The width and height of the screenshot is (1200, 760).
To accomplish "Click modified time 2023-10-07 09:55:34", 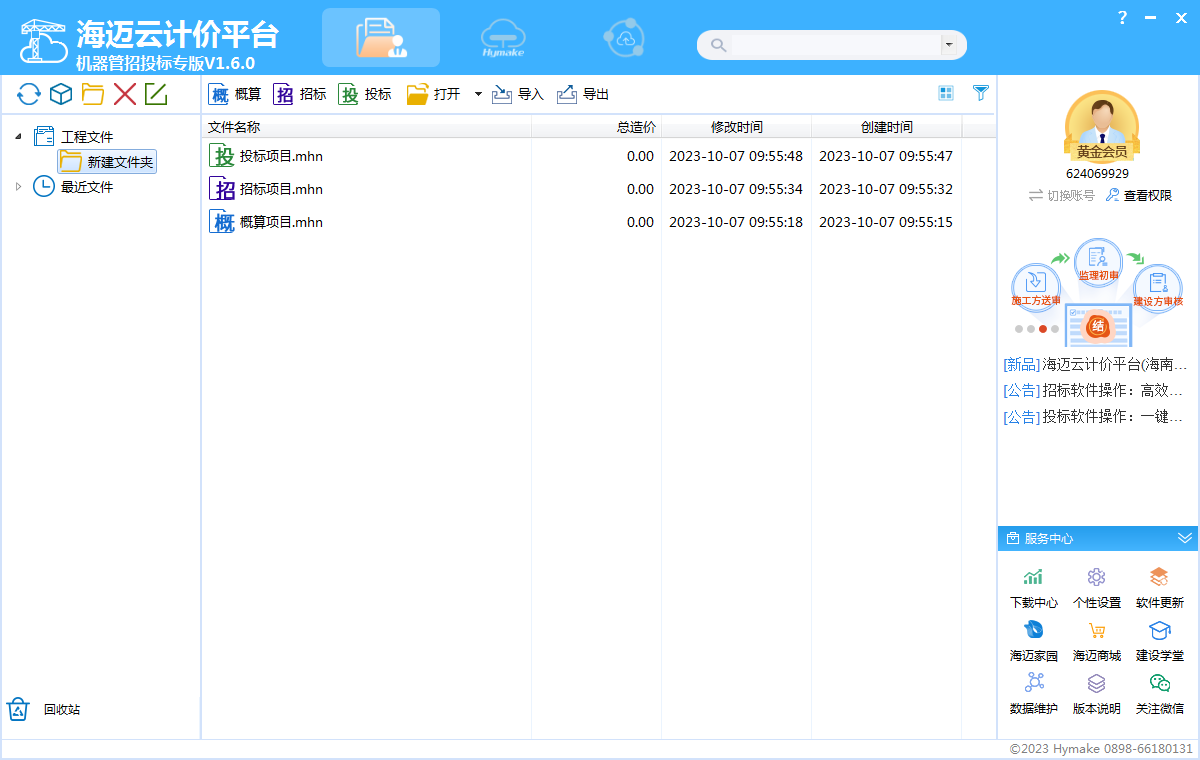I will point(736,189).
